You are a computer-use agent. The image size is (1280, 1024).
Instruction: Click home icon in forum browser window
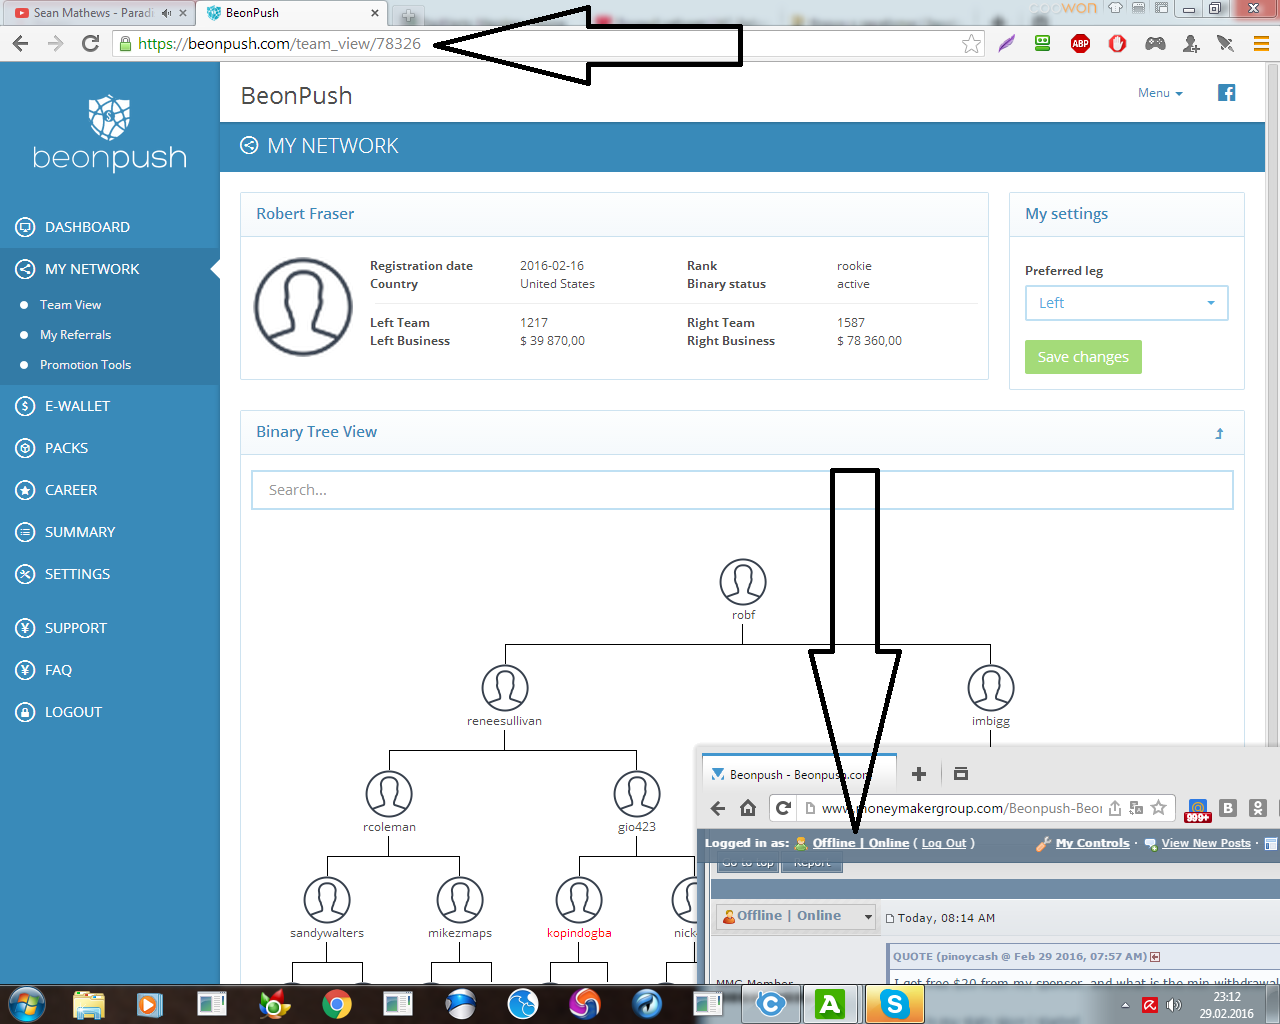748,808
